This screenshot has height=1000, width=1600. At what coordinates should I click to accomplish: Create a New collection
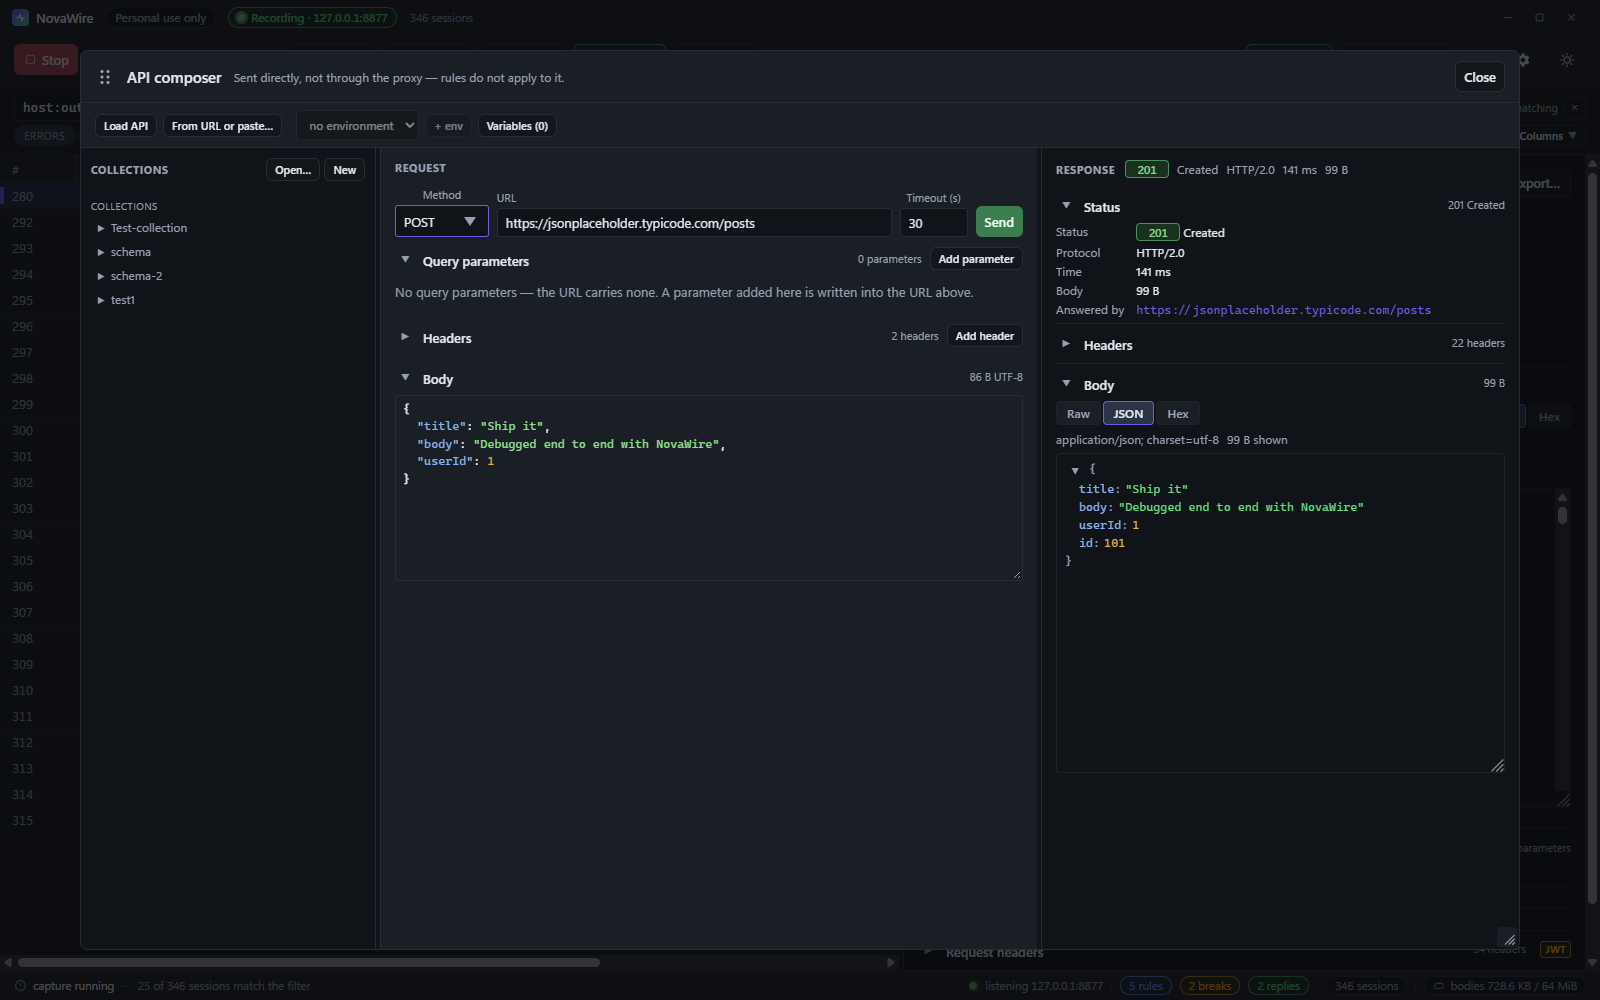[345, 170]
